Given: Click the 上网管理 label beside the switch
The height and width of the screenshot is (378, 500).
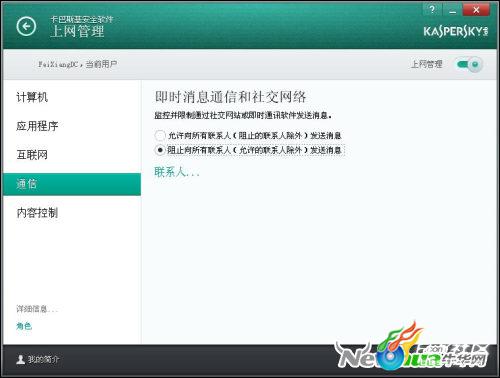Looking at the screenshot, I should point(426,64).
